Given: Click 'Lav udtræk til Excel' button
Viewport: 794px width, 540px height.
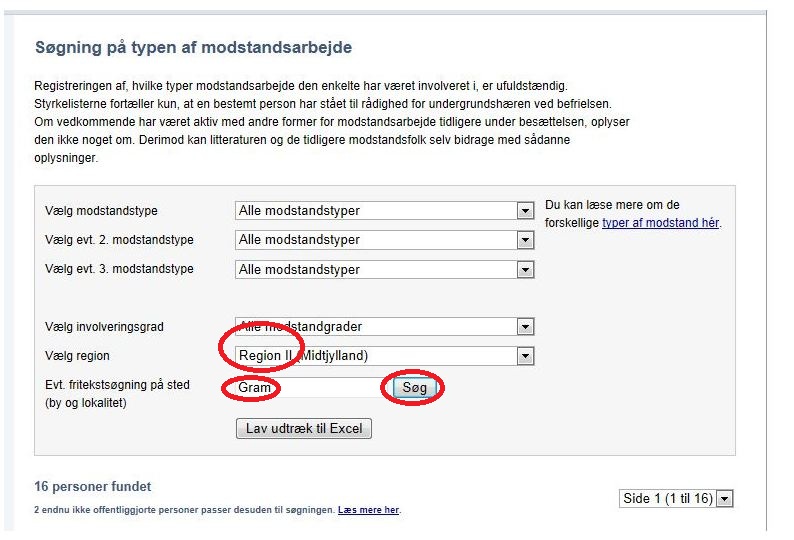Looking at the screenshot, I should [x=304, y=429].
